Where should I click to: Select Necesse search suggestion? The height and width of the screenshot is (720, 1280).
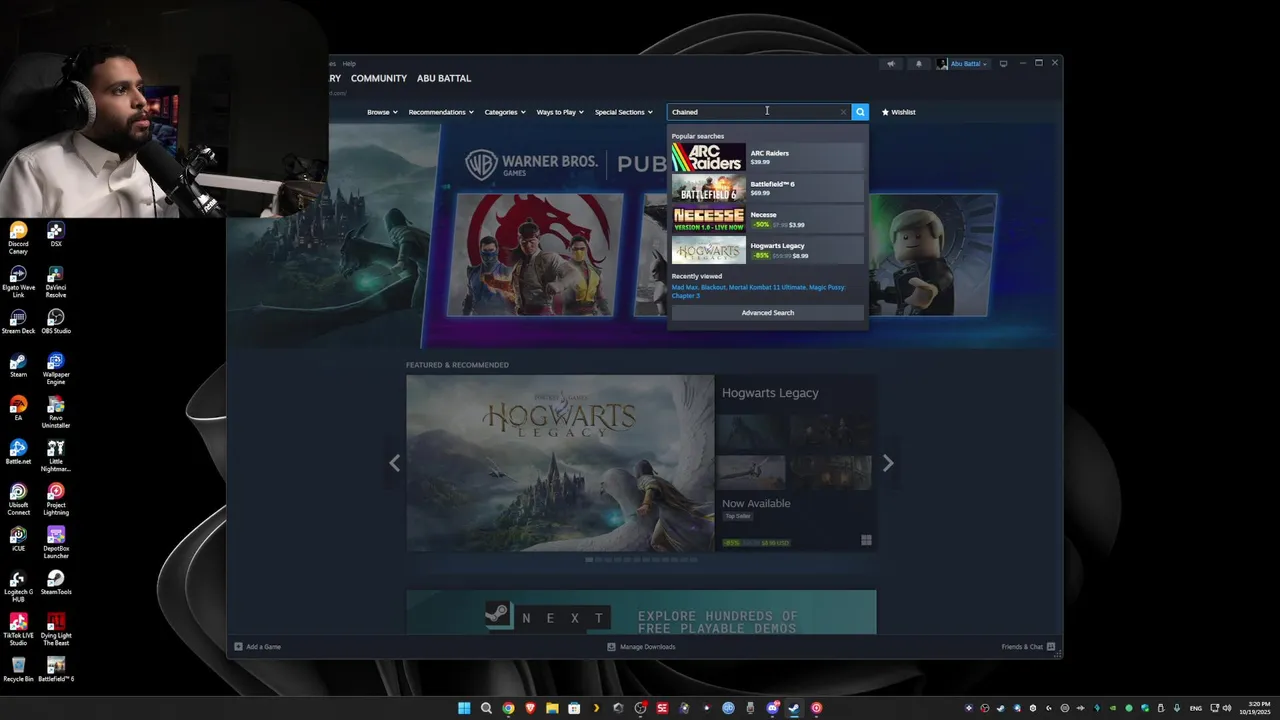[x=767, y=219]
